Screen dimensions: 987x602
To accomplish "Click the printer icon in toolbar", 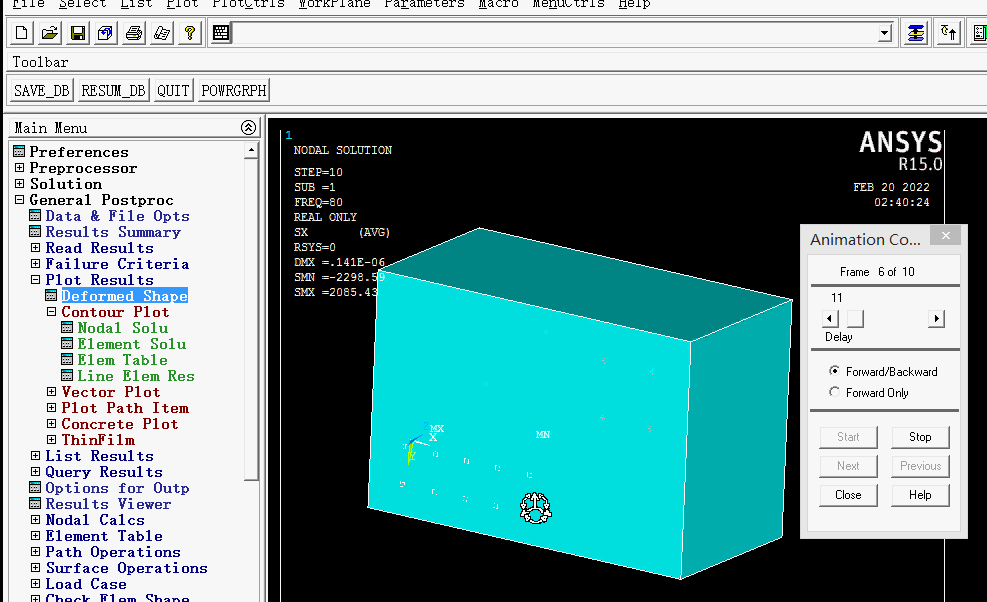I will tap(134, 34).
